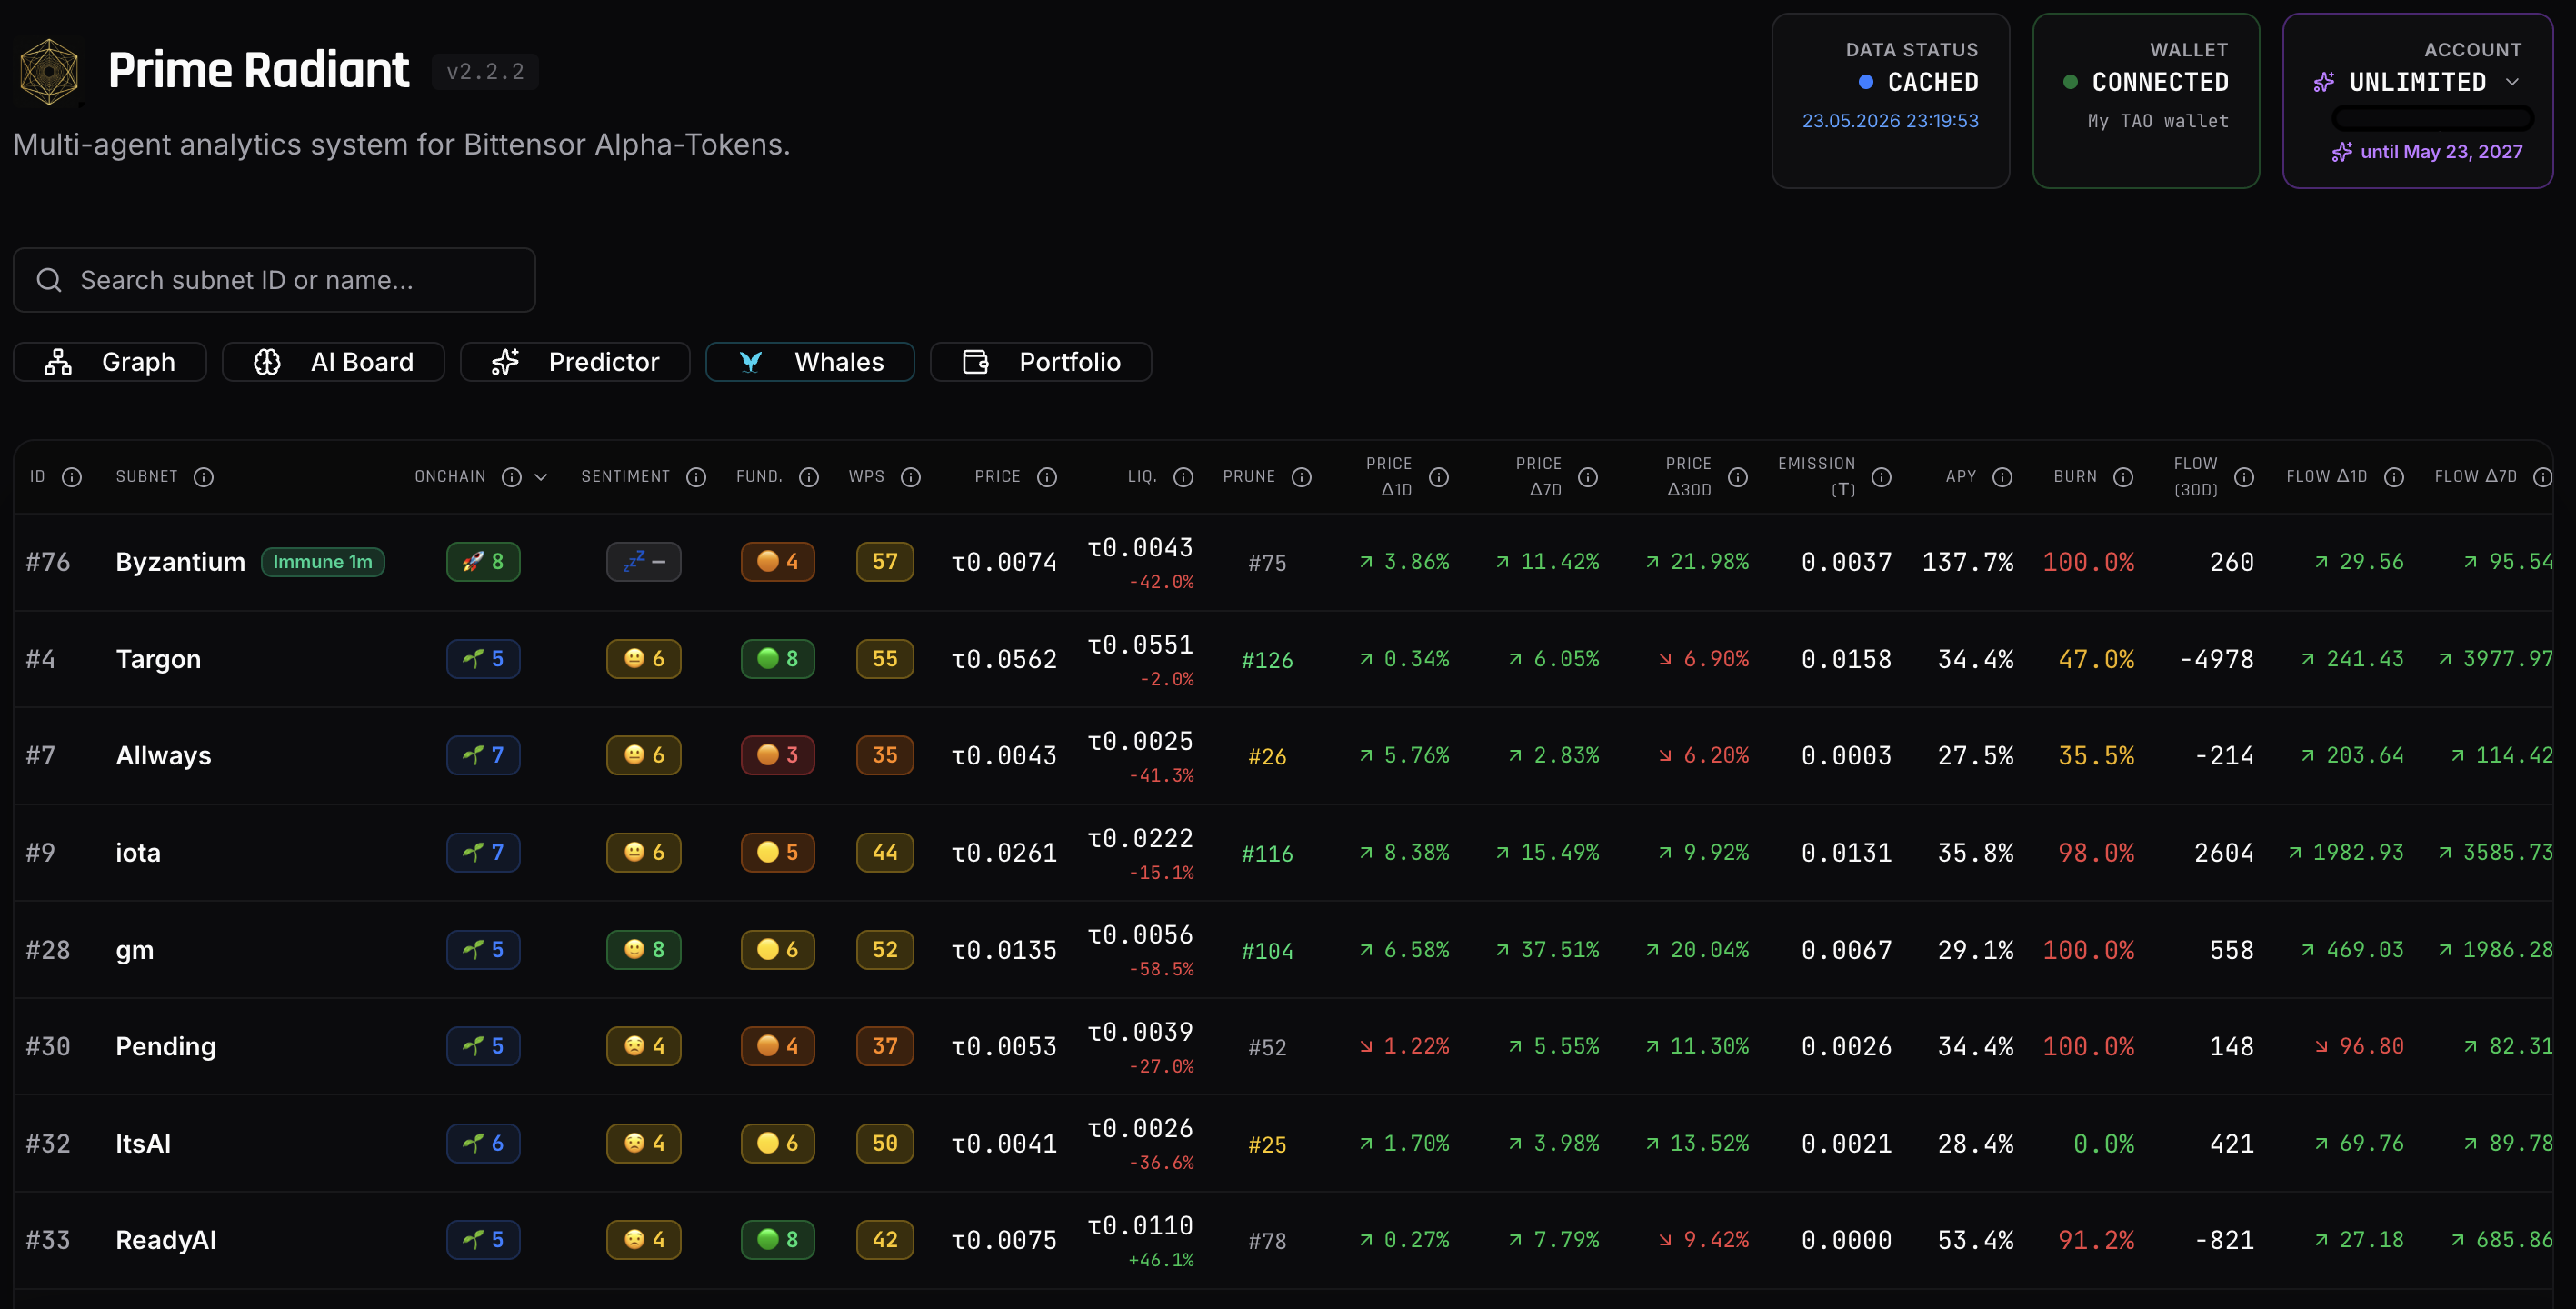Click the My TAO wallet label

point(2158,121)
